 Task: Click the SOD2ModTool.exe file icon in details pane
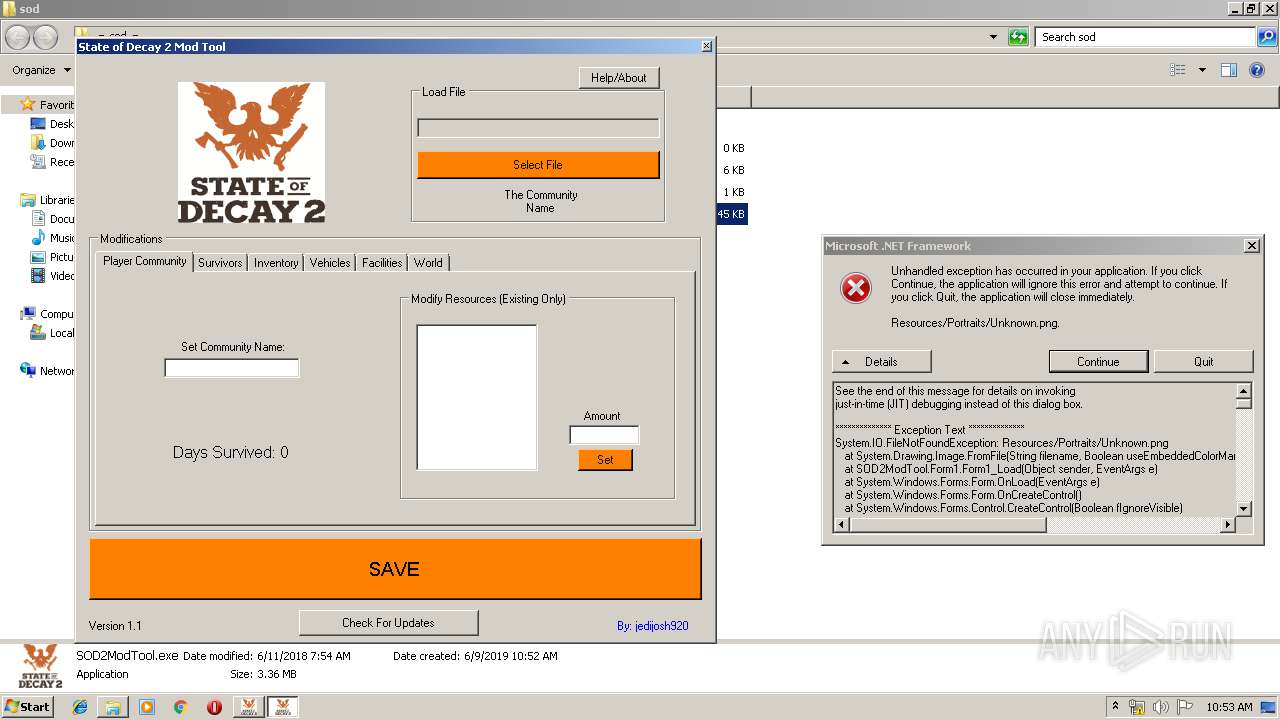[40, 665]
